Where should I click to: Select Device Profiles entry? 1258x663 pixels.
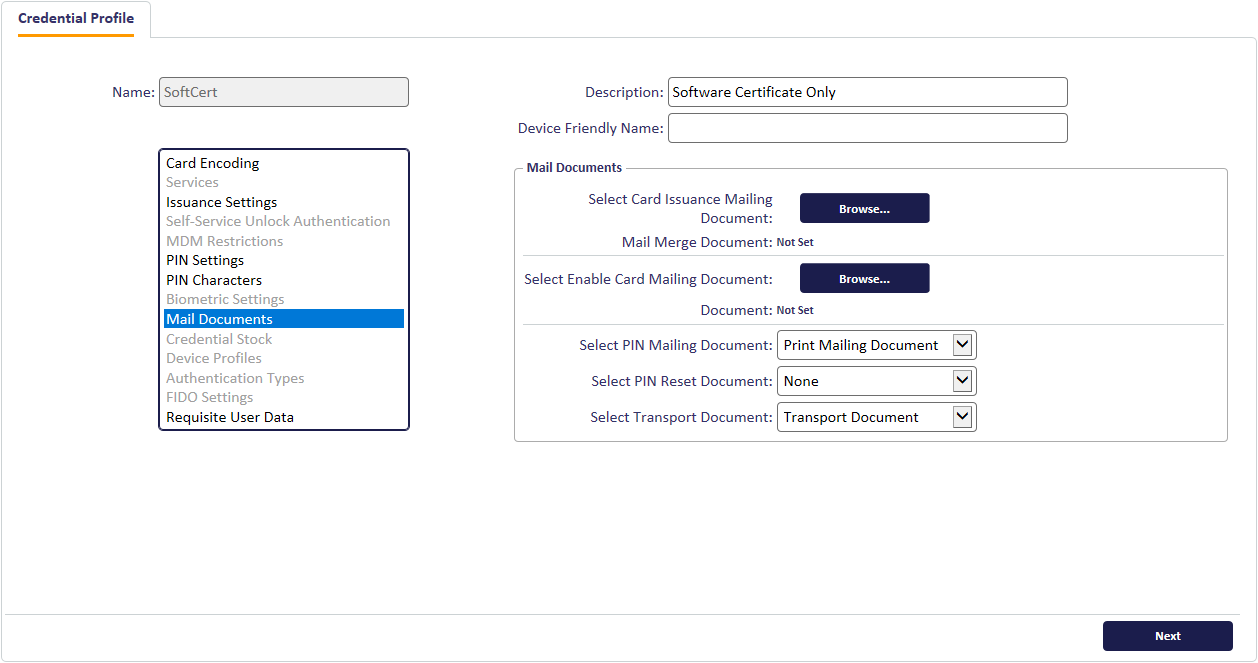point(213,358)
